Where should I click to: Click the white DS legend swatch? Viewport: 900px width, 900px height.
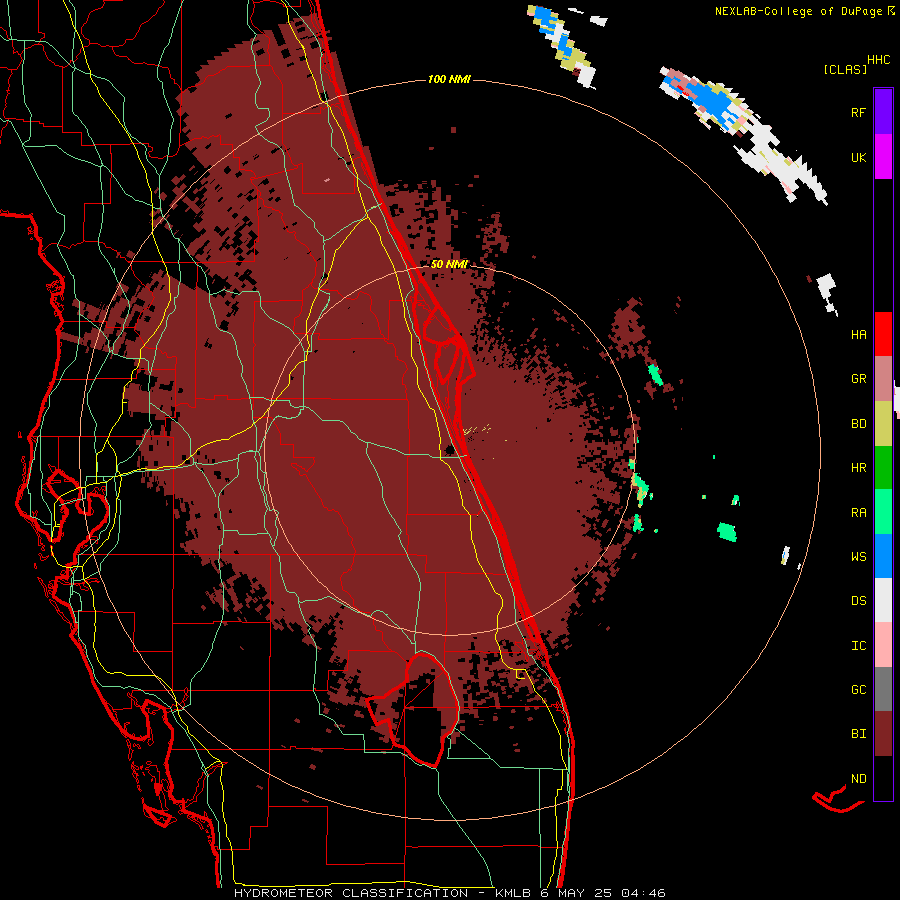coord(883,600)
